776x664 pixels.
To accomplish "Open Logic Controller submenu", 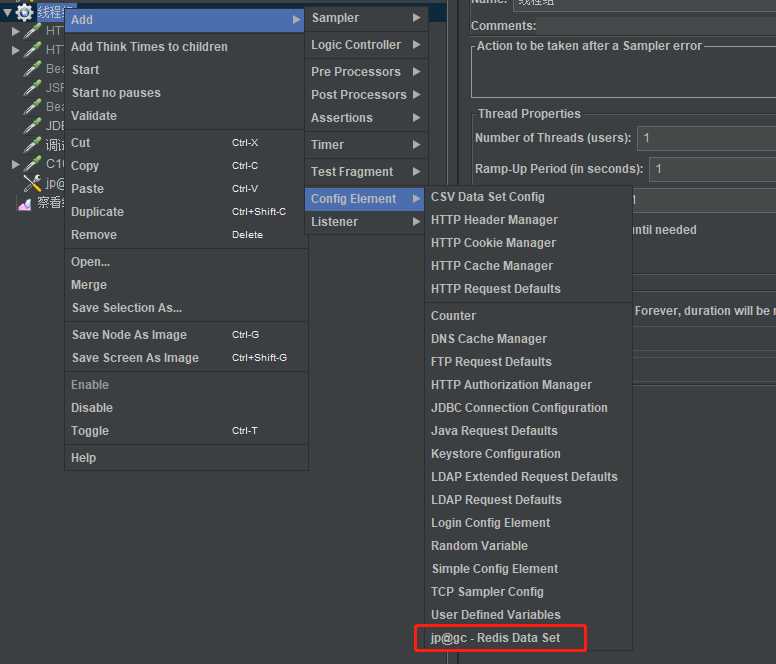I will click(x=365, y=45).
